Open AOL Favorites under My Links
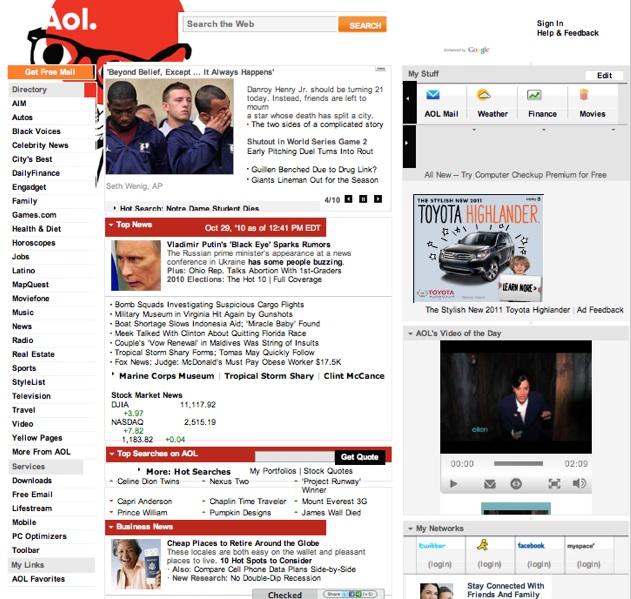Screen dimensions: 631x599 coord(38,579)
